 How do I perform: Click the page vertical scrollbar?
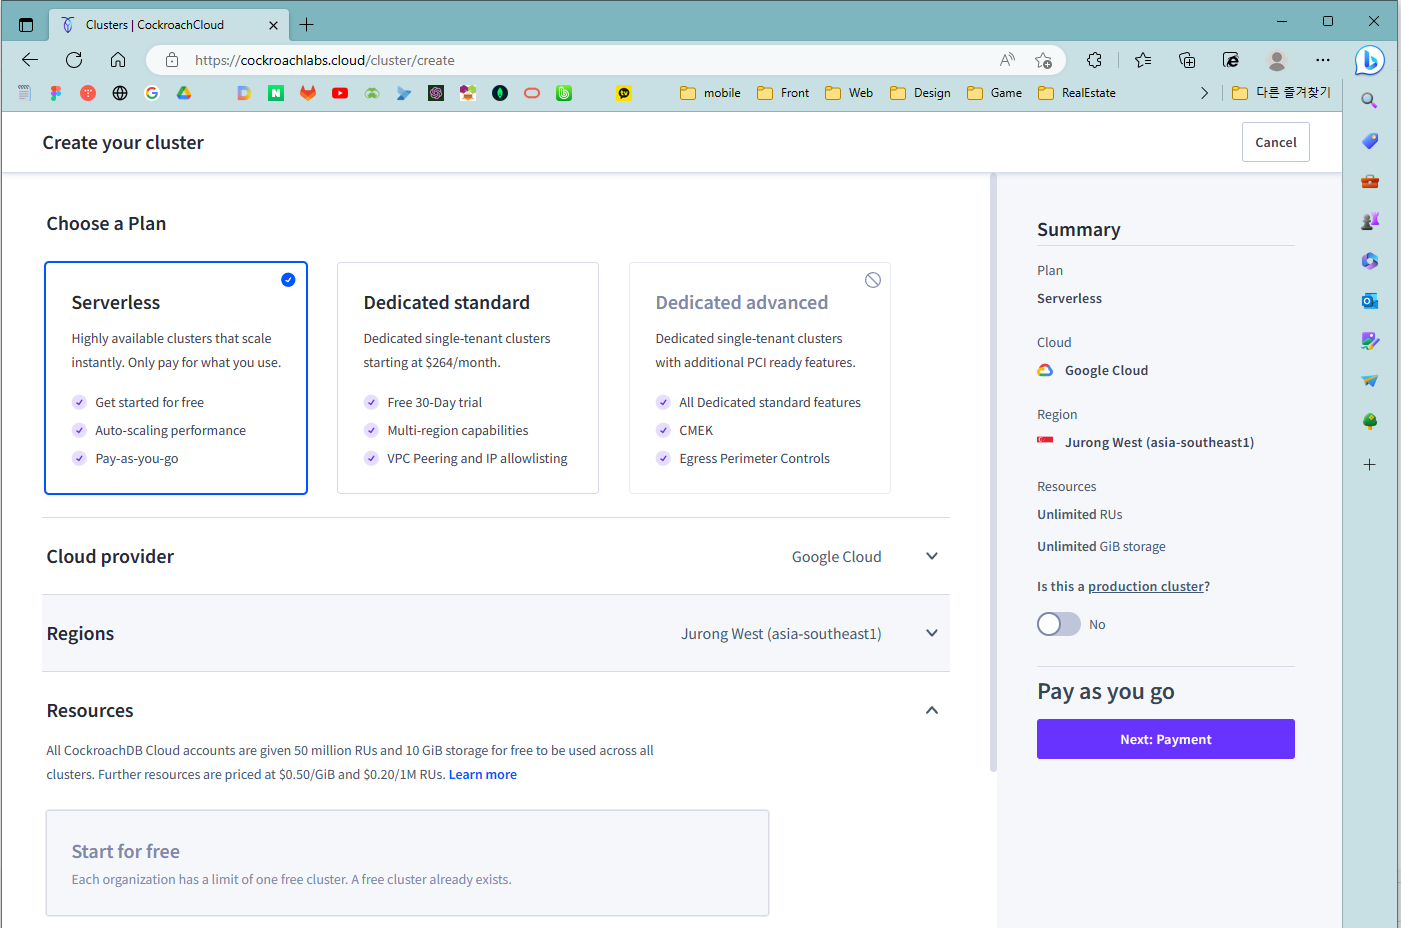pyautogui.click(x=993, y=473)
